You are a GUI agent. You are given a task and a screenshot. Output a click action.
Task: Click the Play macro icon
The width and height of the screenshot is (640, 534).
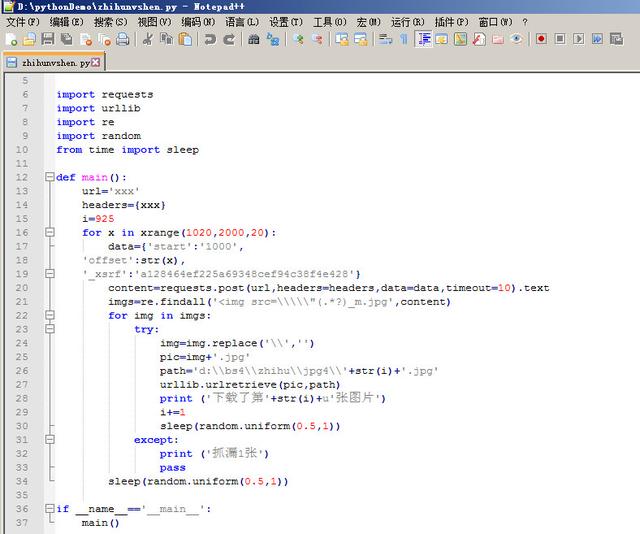click(578, 39)
